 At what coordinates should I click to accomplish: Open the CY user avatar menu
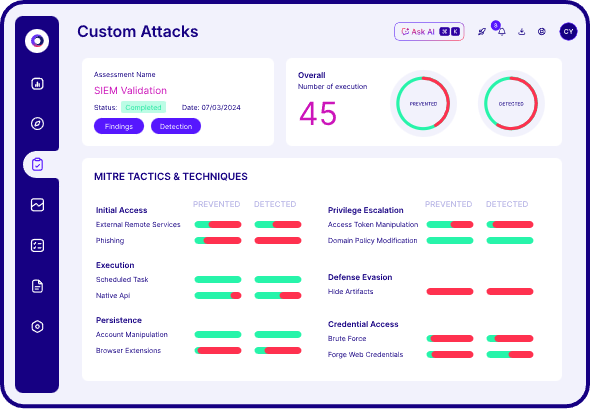[x=568, y=32]
